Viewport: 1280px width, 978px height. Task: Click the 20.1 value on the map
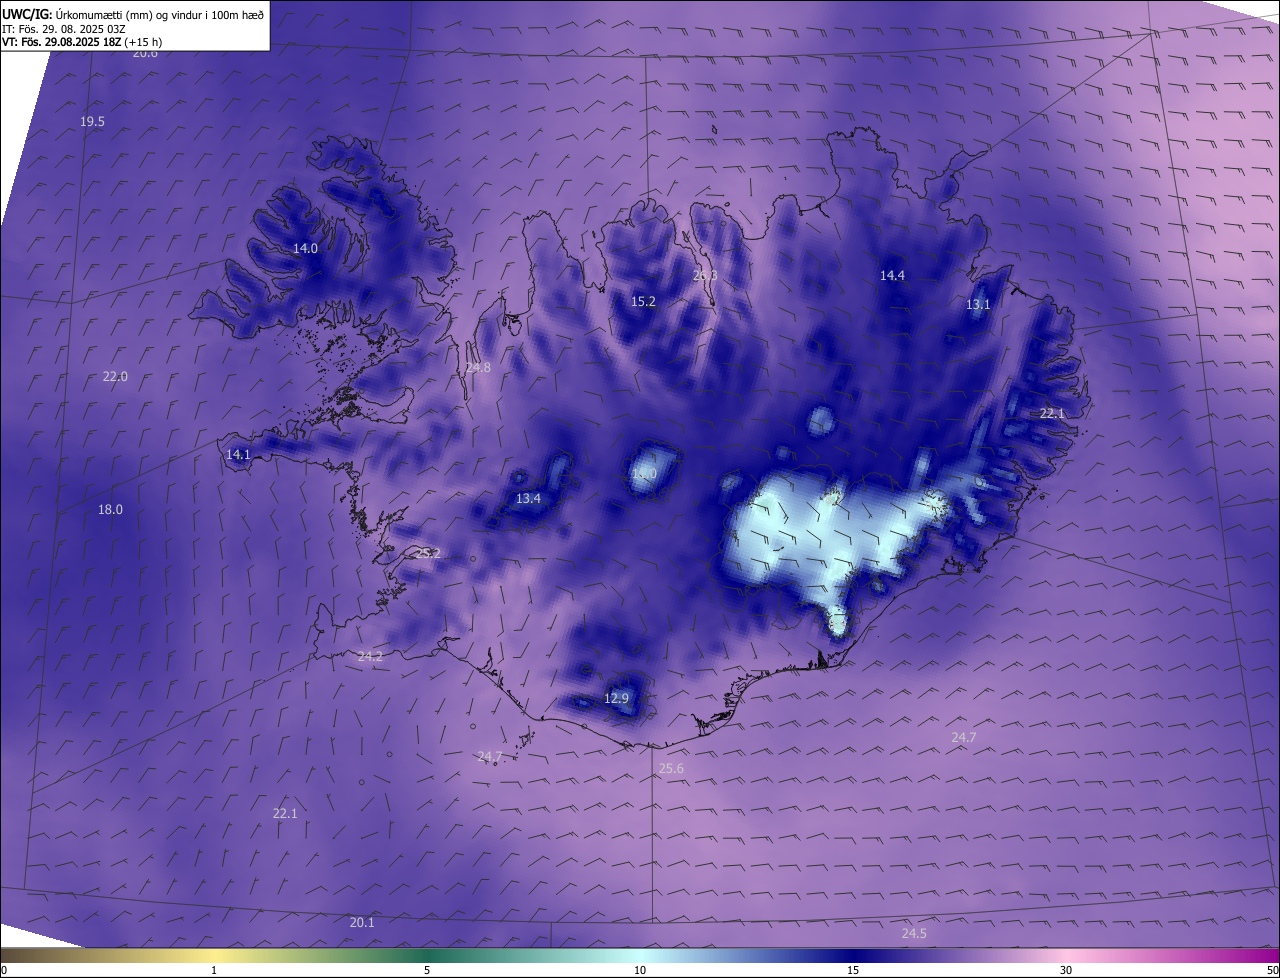pos(362,922)
